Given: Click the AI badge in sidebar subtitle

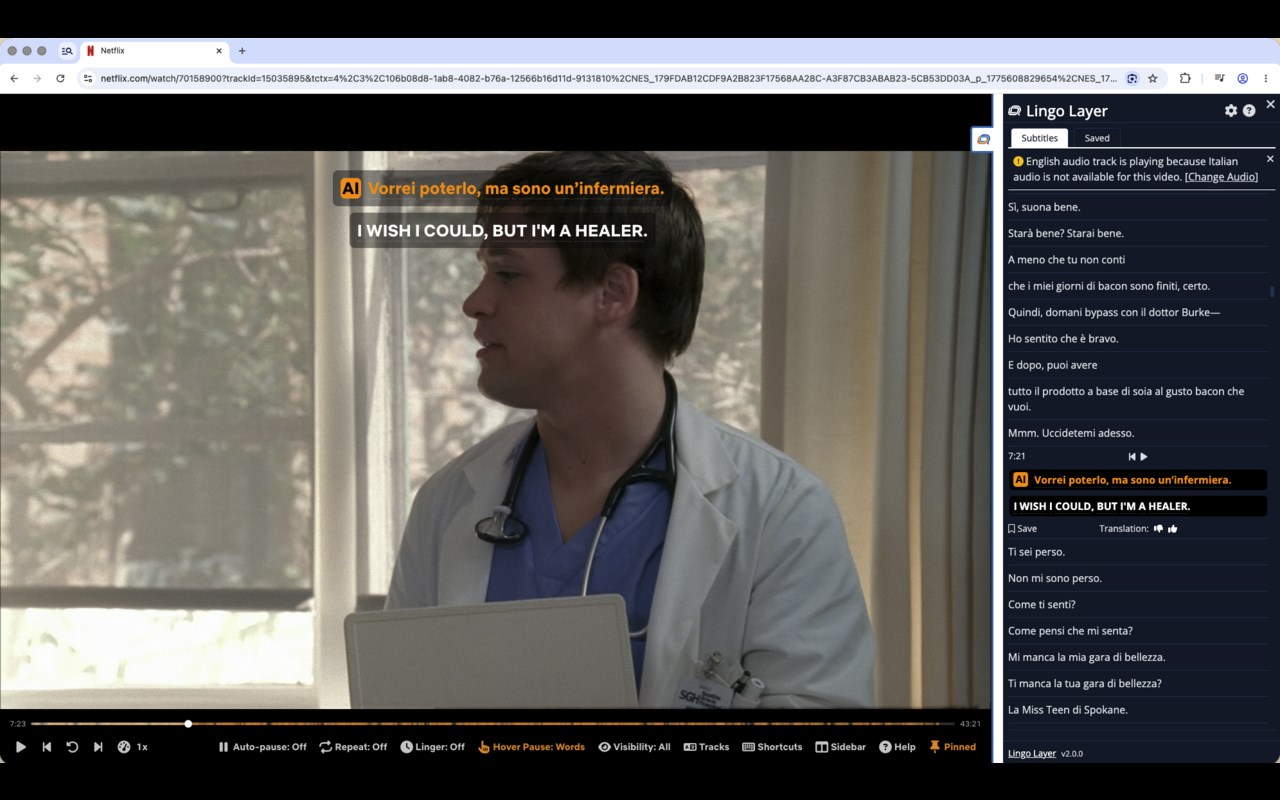Looking at the screenshot, I should [x=1020, y=480].
